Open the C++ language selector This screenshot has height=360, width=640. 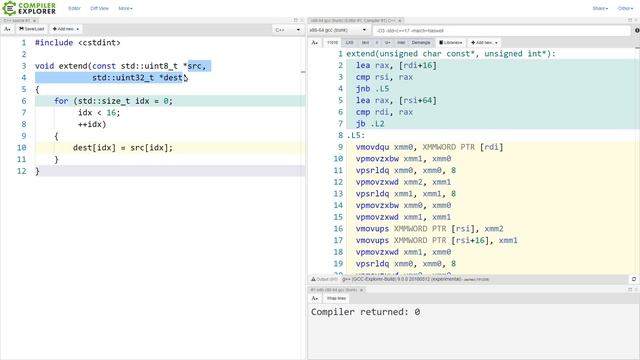tap(287, 30)
